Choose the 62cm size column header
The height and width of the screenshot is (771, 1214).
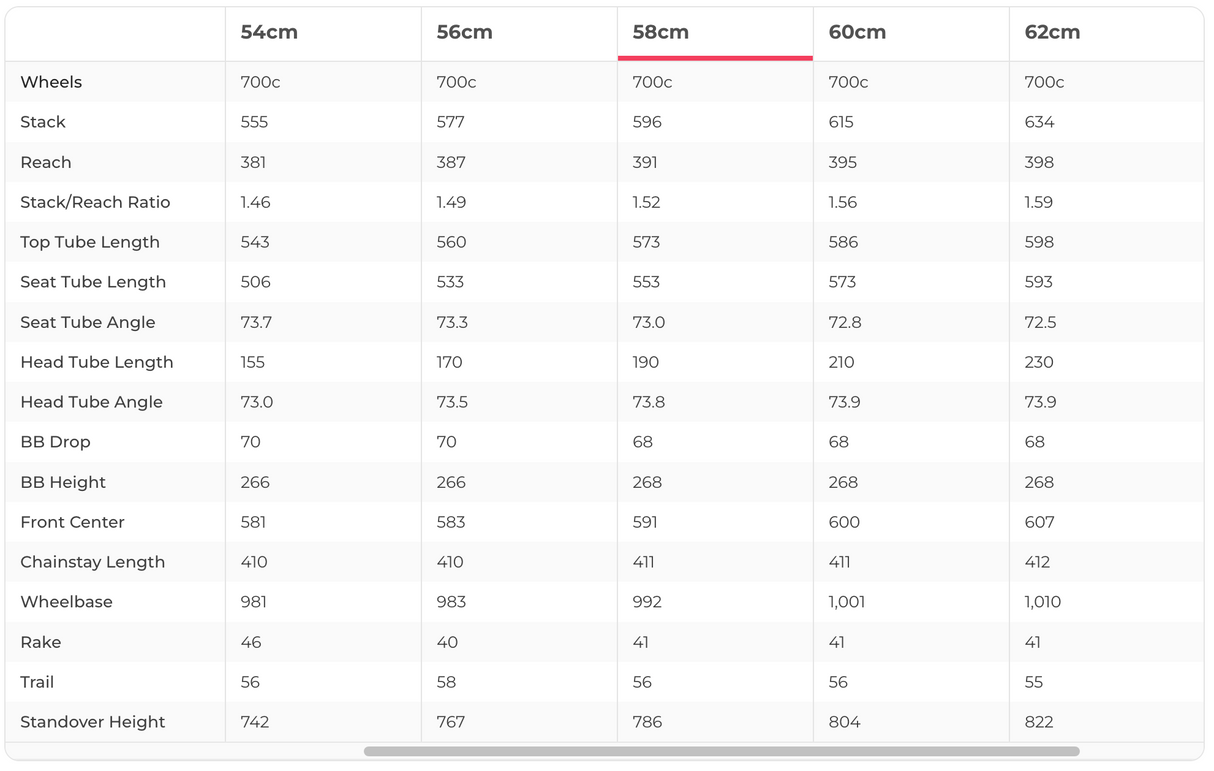click(1052, 32)
